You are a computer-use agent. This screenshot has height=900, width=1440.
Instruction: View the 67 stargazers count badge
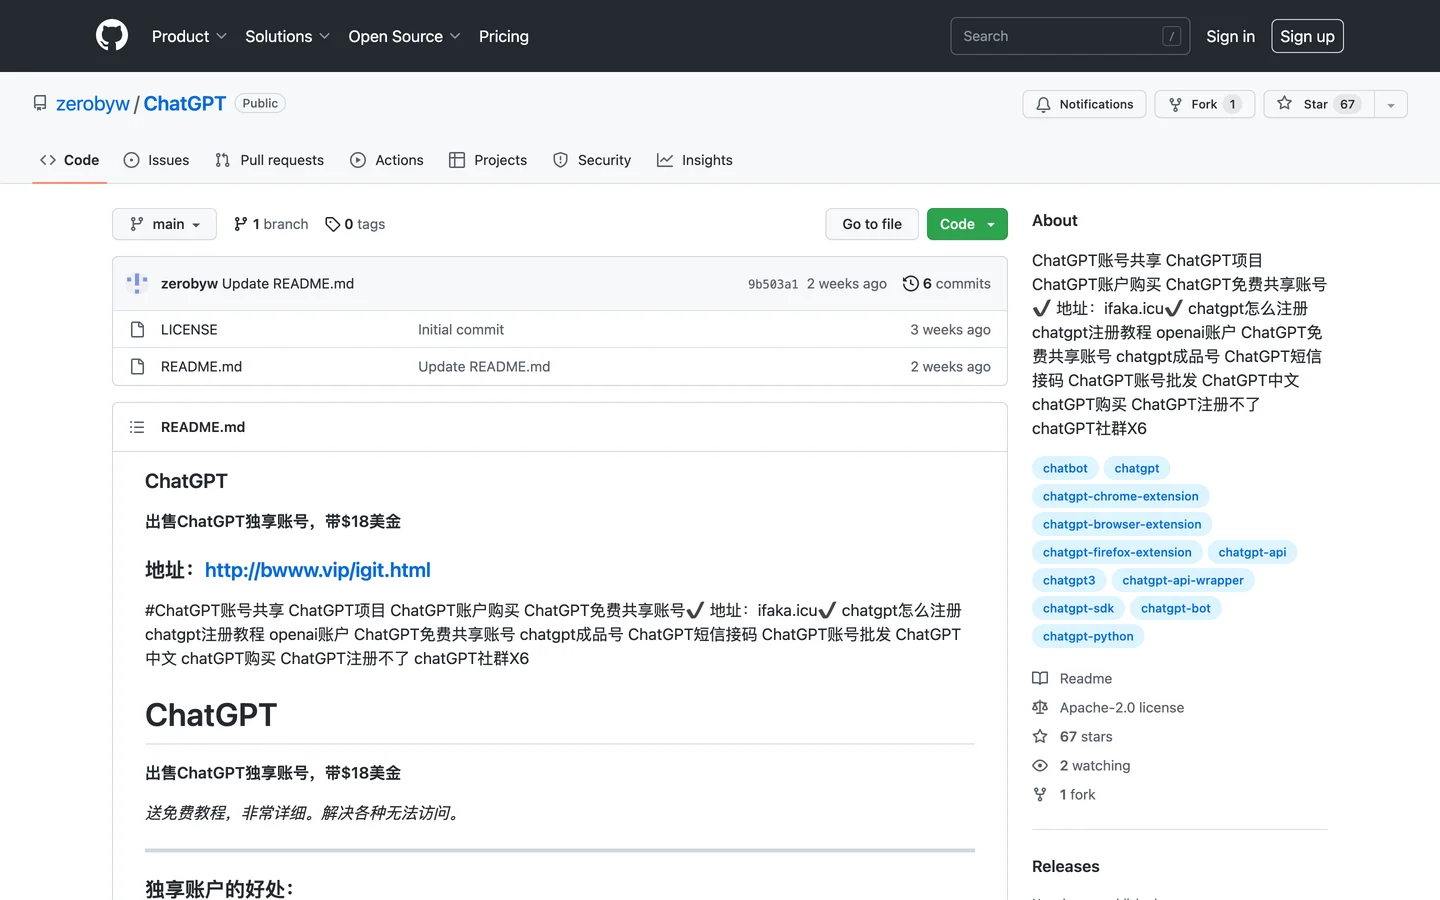pyautogui.click(x=1347, y=104)
